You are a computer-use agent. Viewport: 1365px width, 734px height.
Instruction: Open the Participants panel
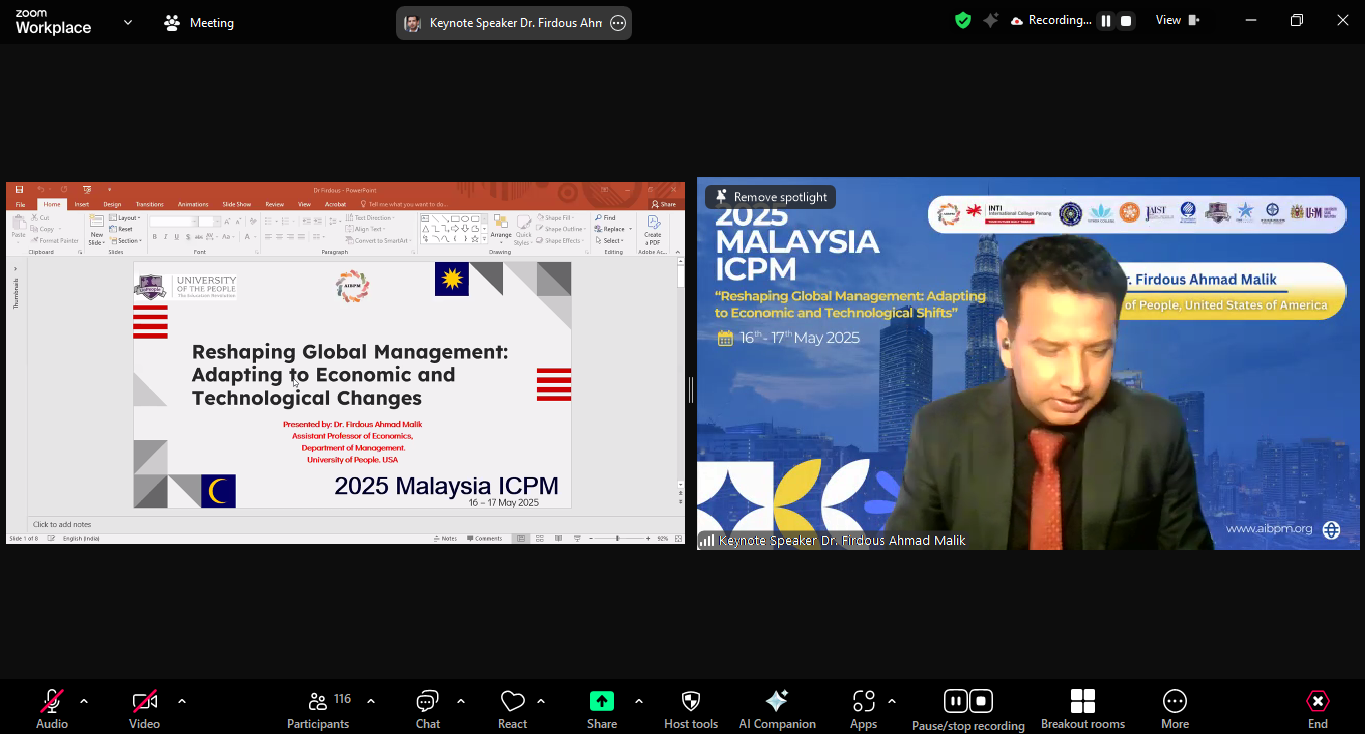click(x=318, y=709)
